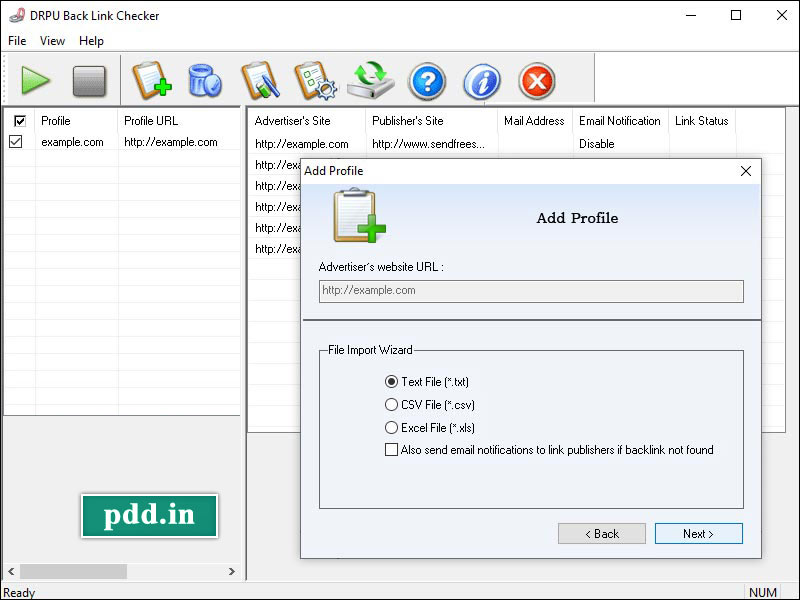Click the Next > button
Viewport: 800px width, 600px height.
(698, 534)
